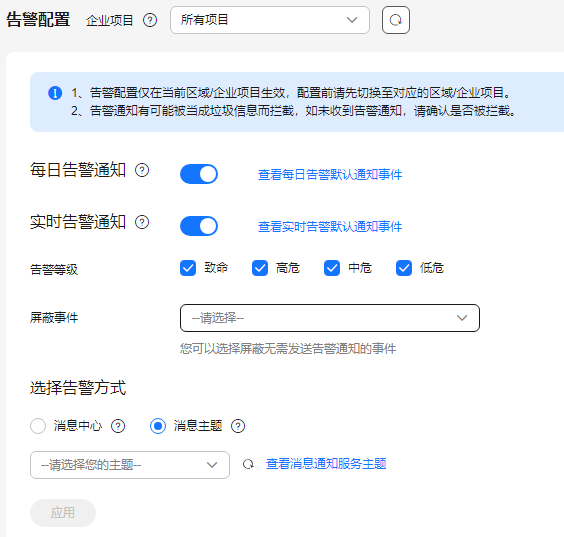Uncheck the 中危 severity checkbox
The width and height of the screenshot is (564, 537).
(332, 268)
